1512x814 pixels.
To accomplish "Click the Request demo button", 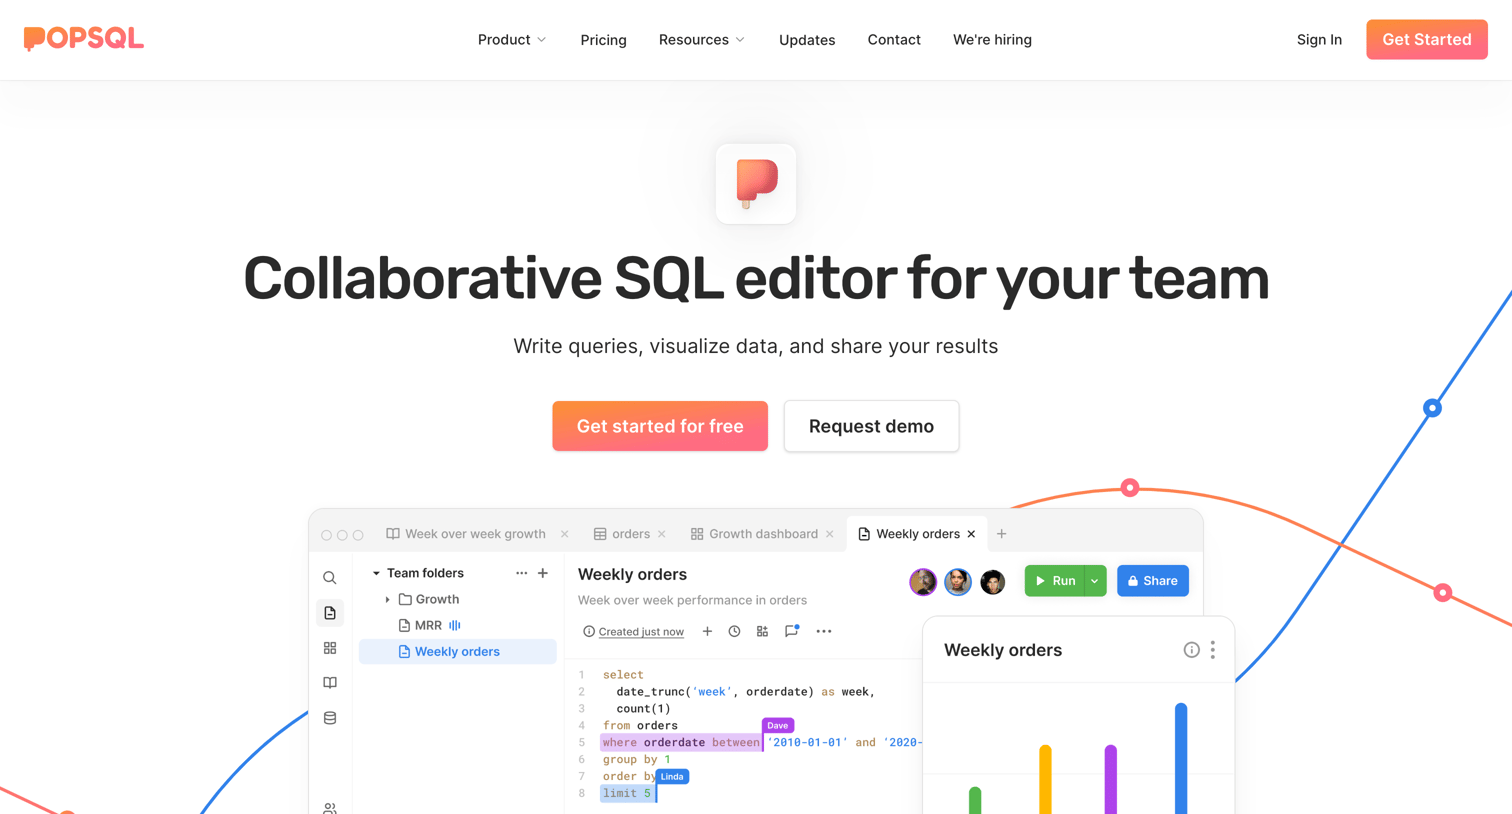I will pyautogui.click(x=871, y=426).
